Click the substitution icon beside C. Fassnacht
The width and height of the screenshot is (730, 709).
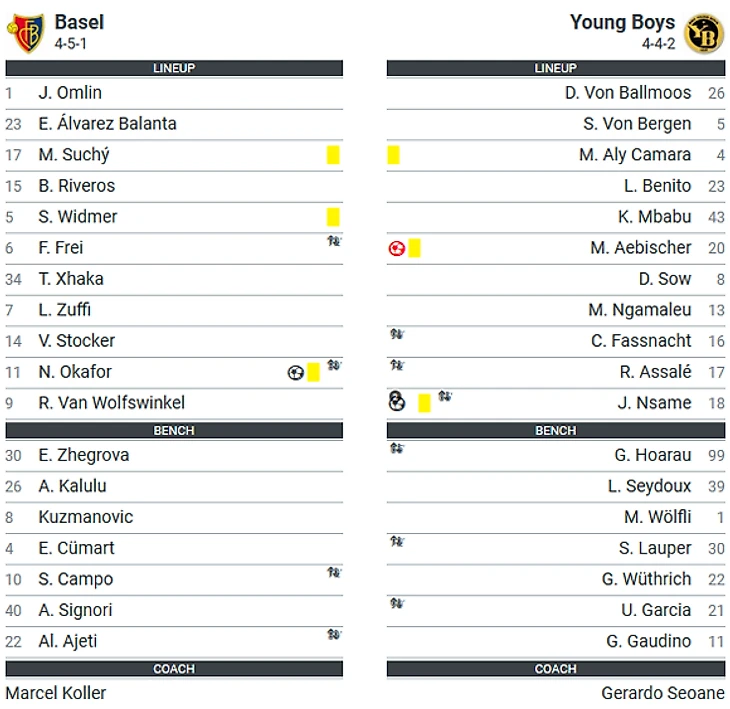tap(397, 334)
